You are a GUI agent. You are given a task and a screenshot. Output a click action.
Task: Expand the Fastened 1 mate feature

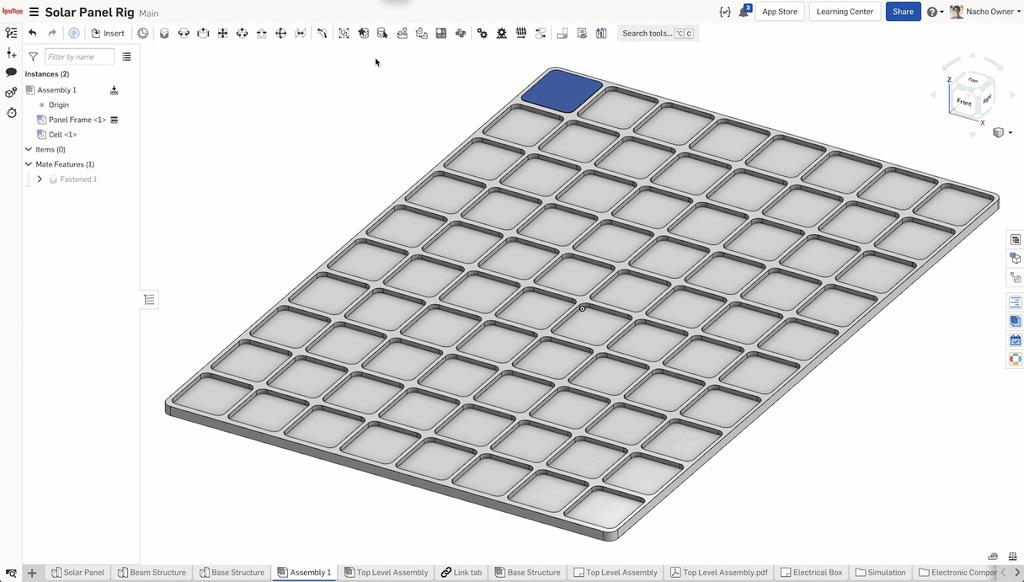(x=39, y=179)
